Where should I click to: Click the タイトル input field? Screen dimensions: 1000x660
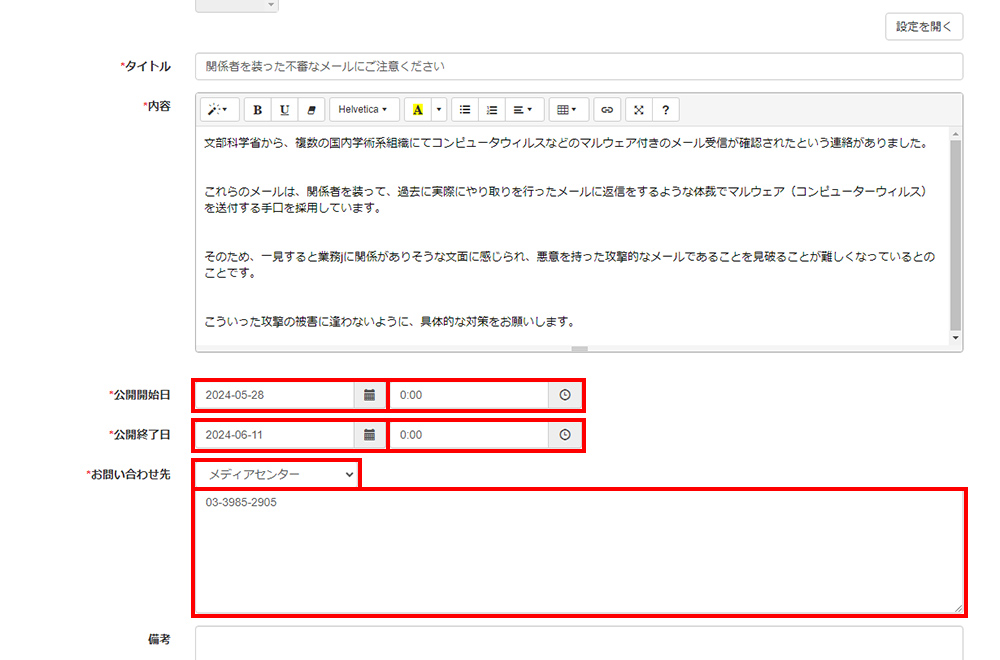[578, 67]
